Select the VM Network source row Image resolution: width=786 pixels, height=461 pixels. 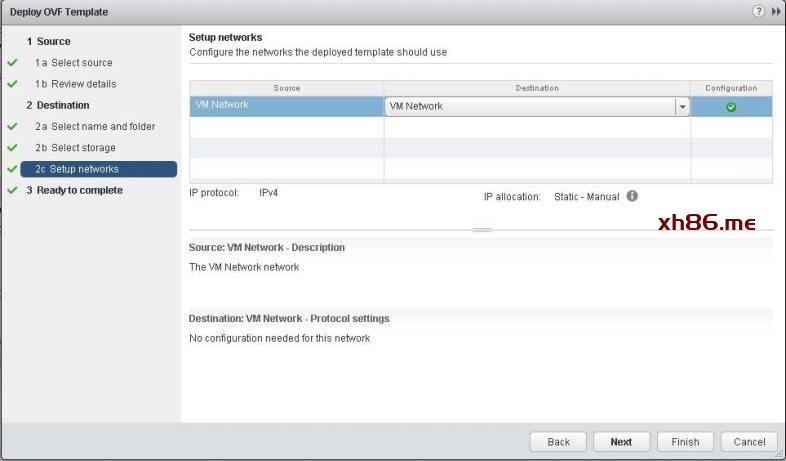point(285,105)
